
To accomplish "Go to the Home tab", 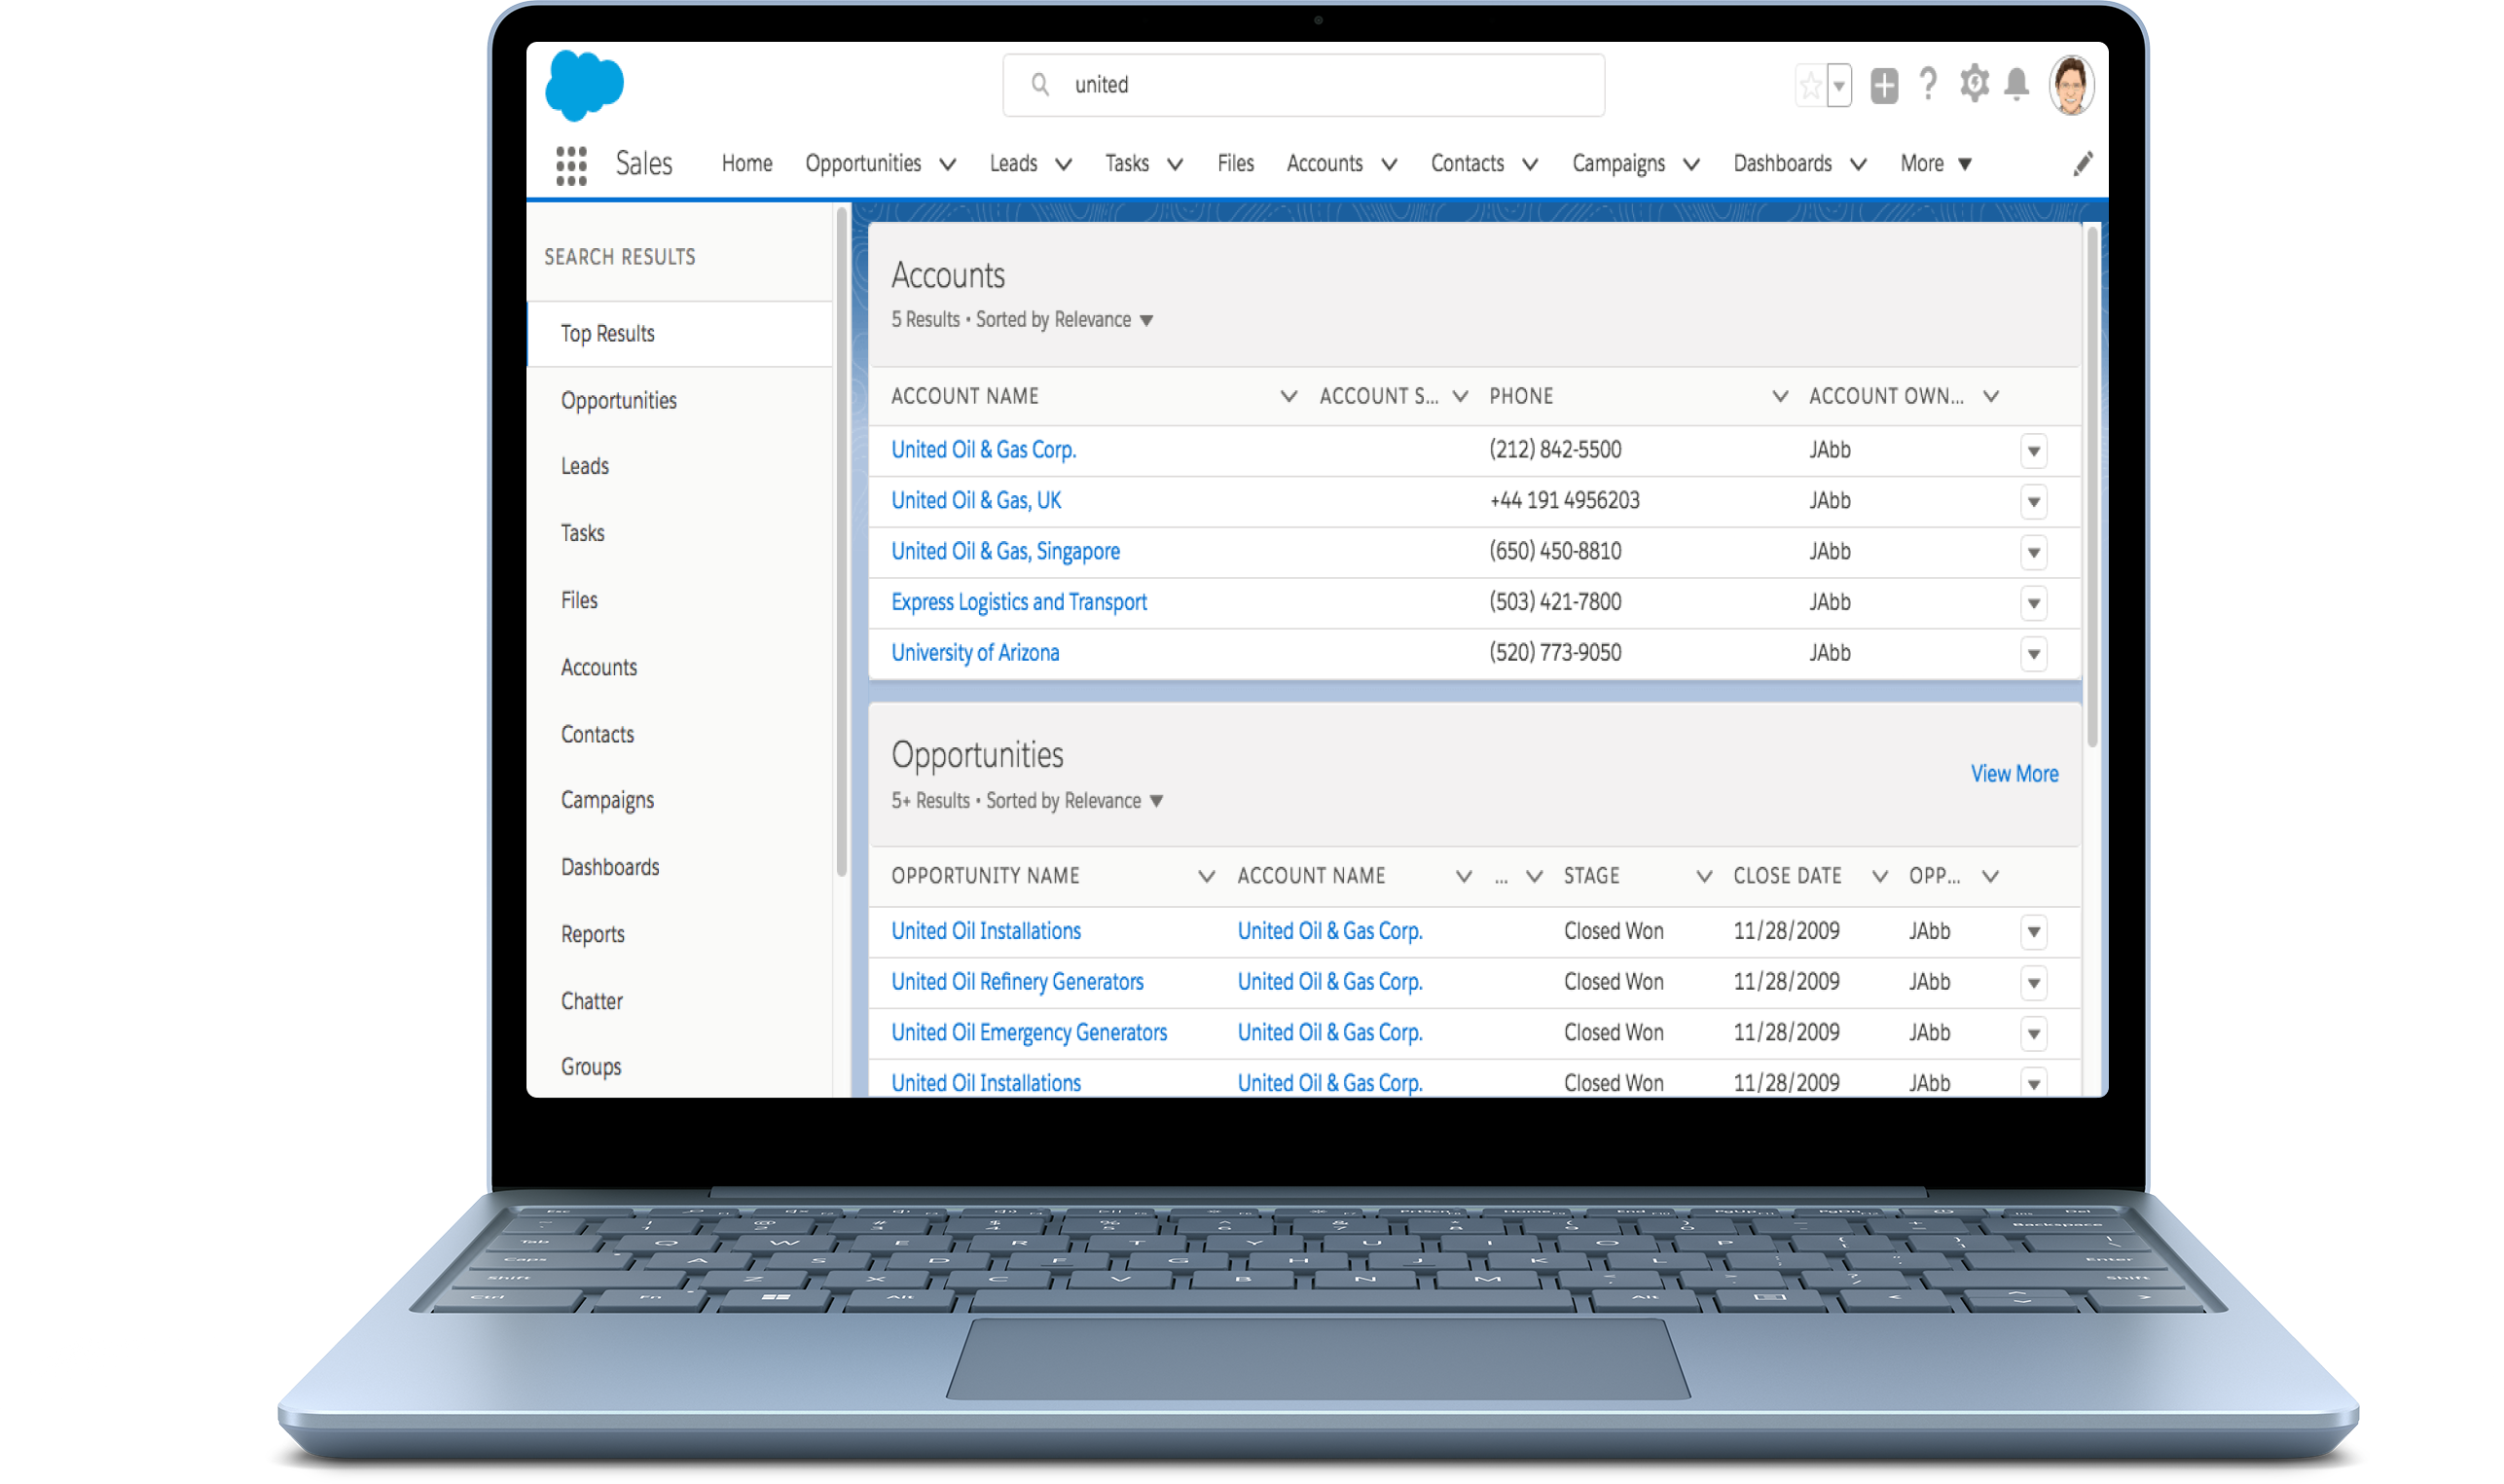I will coord(747,164).
